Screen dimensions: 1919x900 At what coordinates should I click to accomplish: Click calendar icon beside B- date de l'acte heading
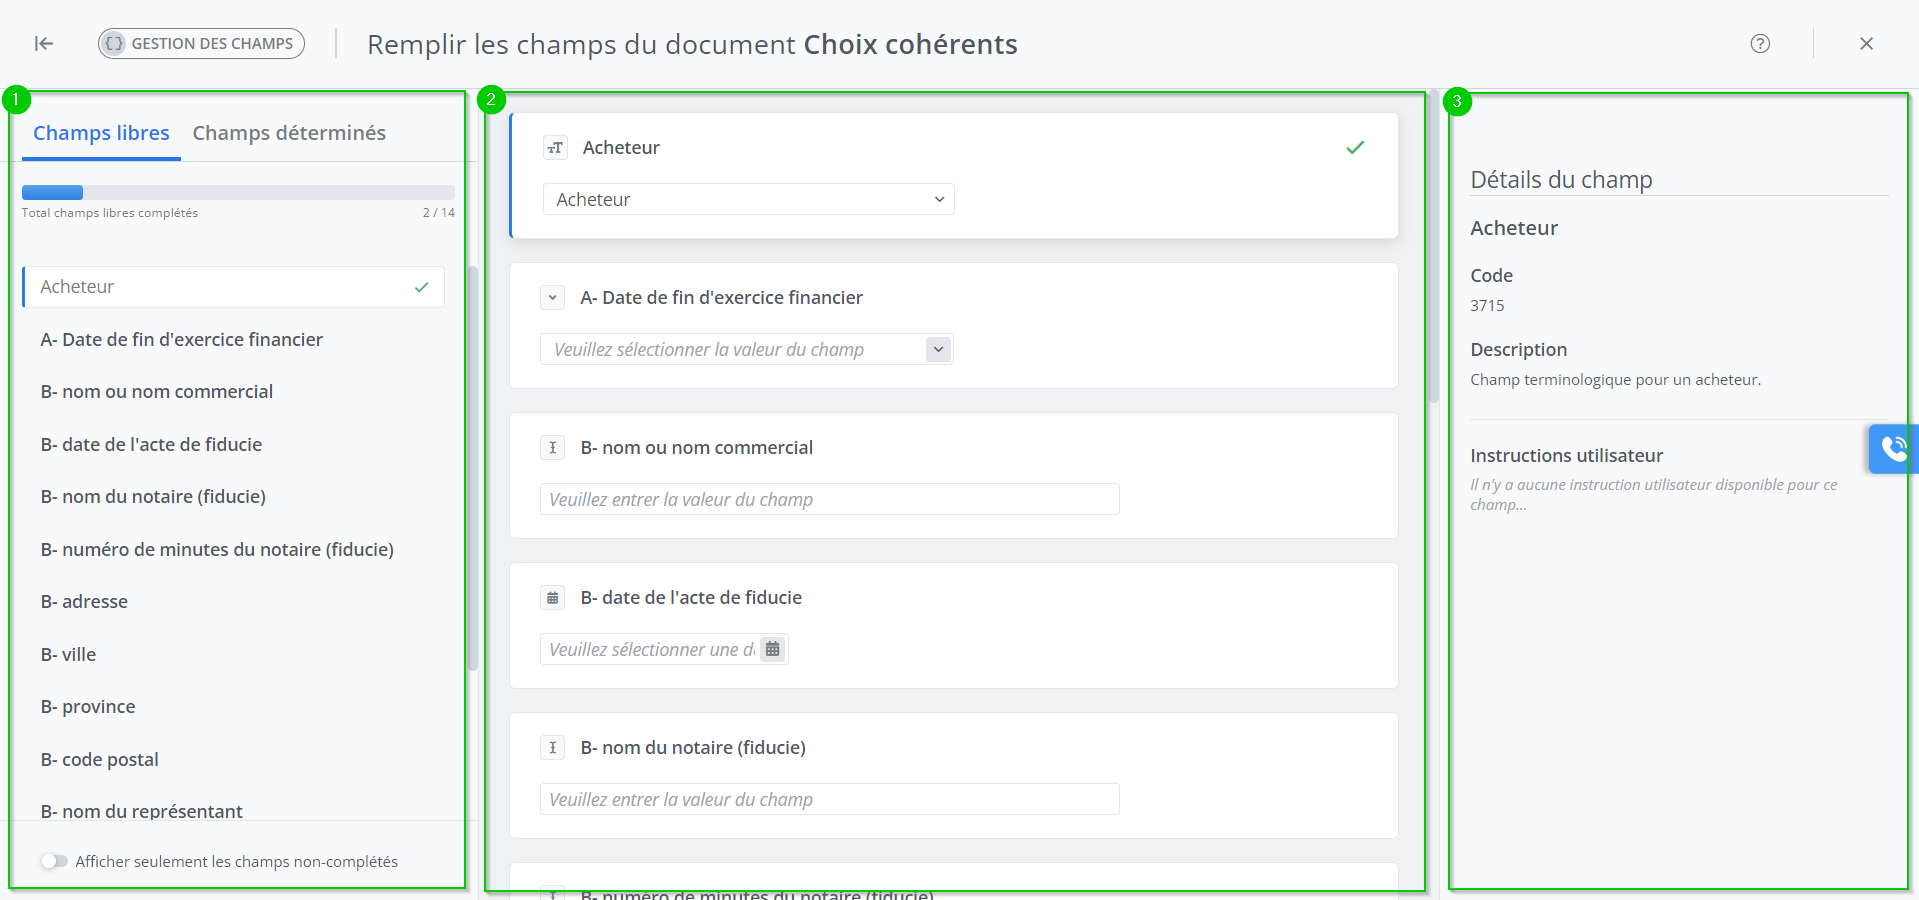pos(552,598)
